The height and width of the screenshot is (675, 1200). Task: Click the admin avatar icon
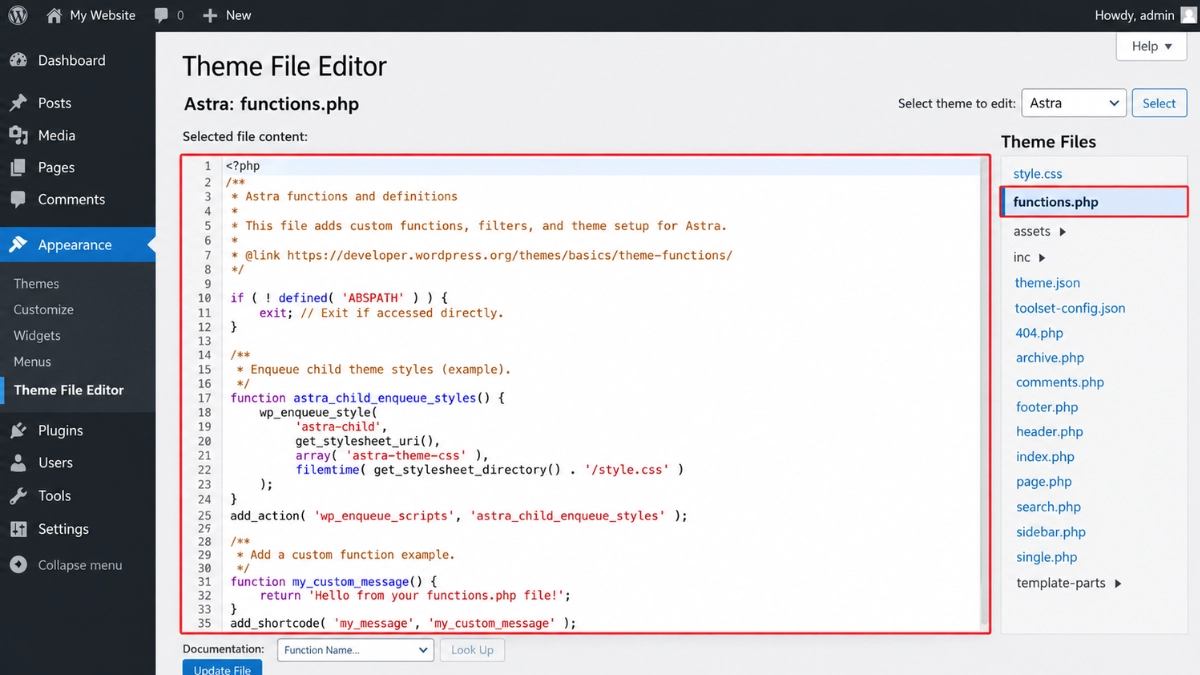1188,15
